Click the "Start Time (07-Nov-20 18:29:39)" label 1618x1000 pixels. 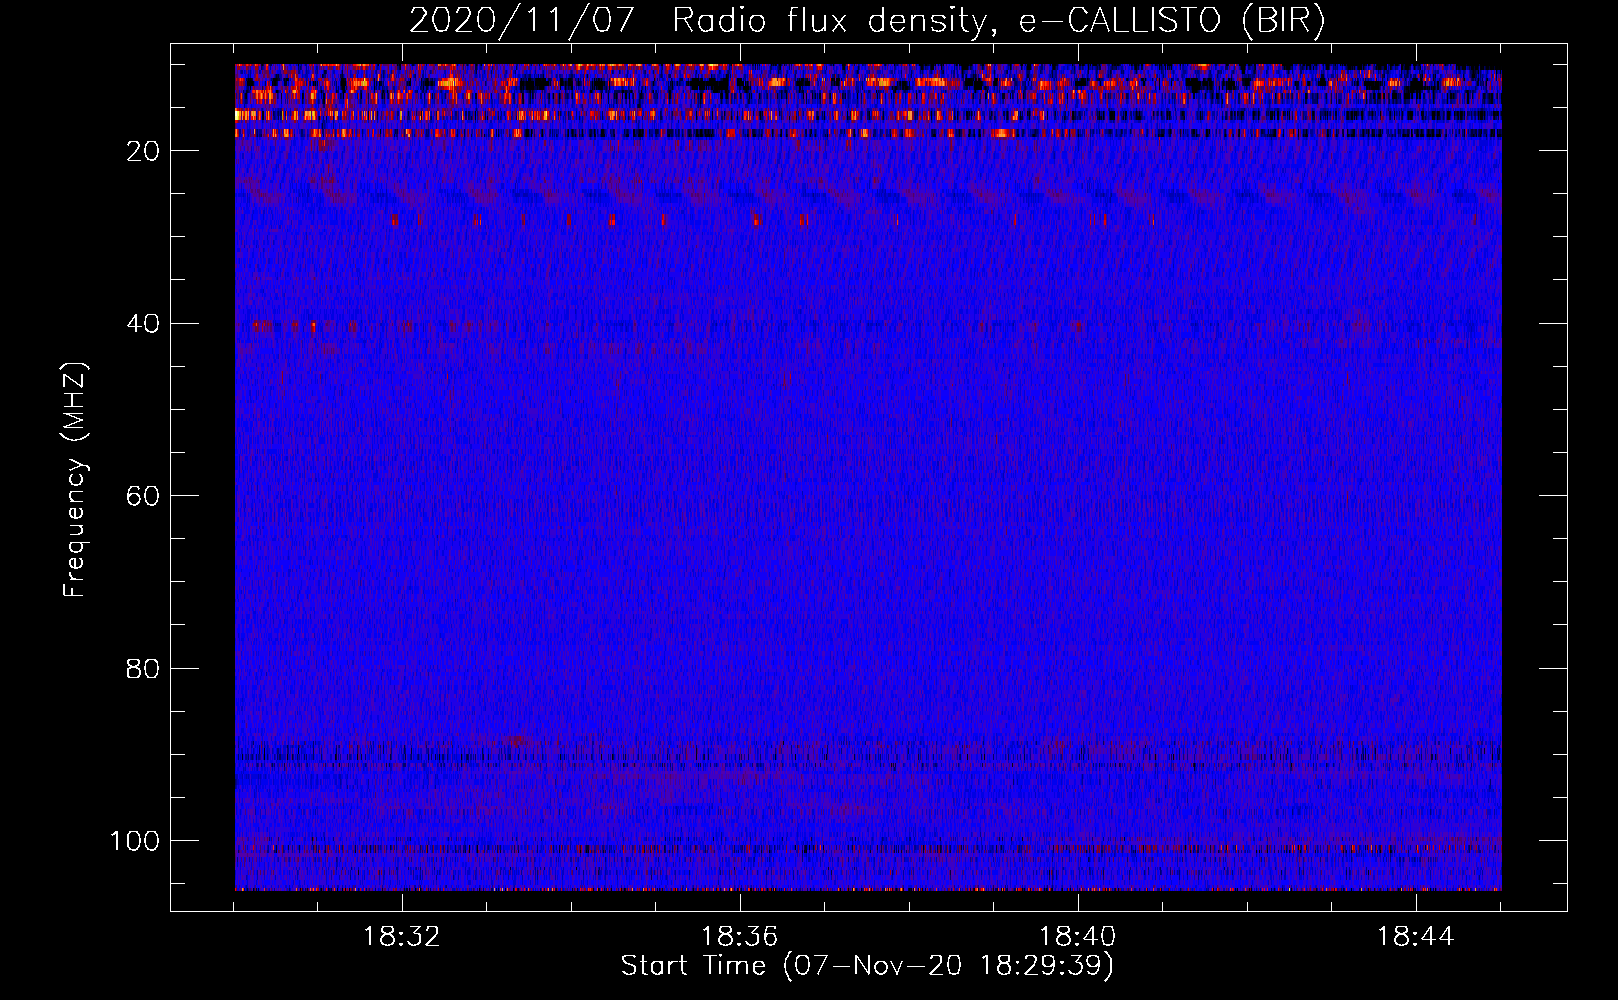coord(867,966)
